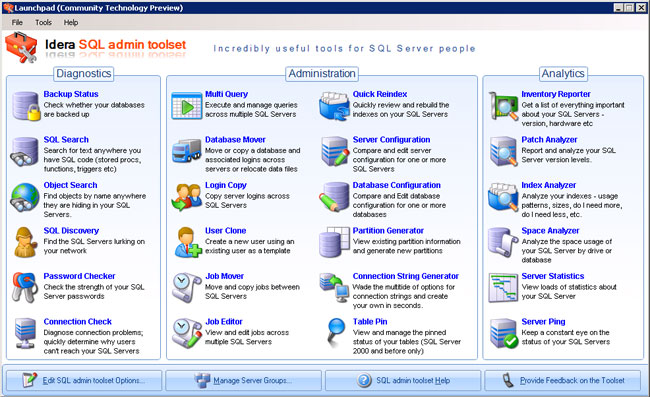The height and width of the screenshot is (397, 650).
Task: Click Edit SQL admin toolset Options button
Action: (x=84, y=380)
